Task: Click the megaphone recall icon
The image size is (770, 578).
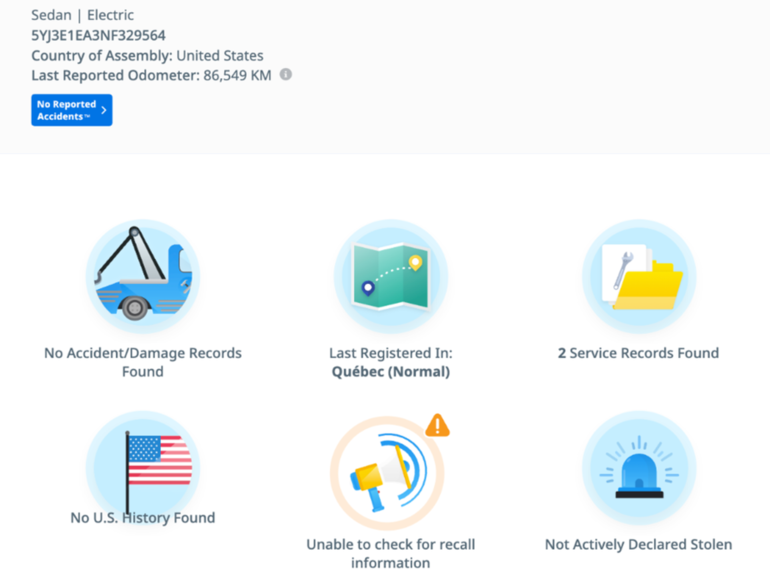Action: [x=388, y=473]
